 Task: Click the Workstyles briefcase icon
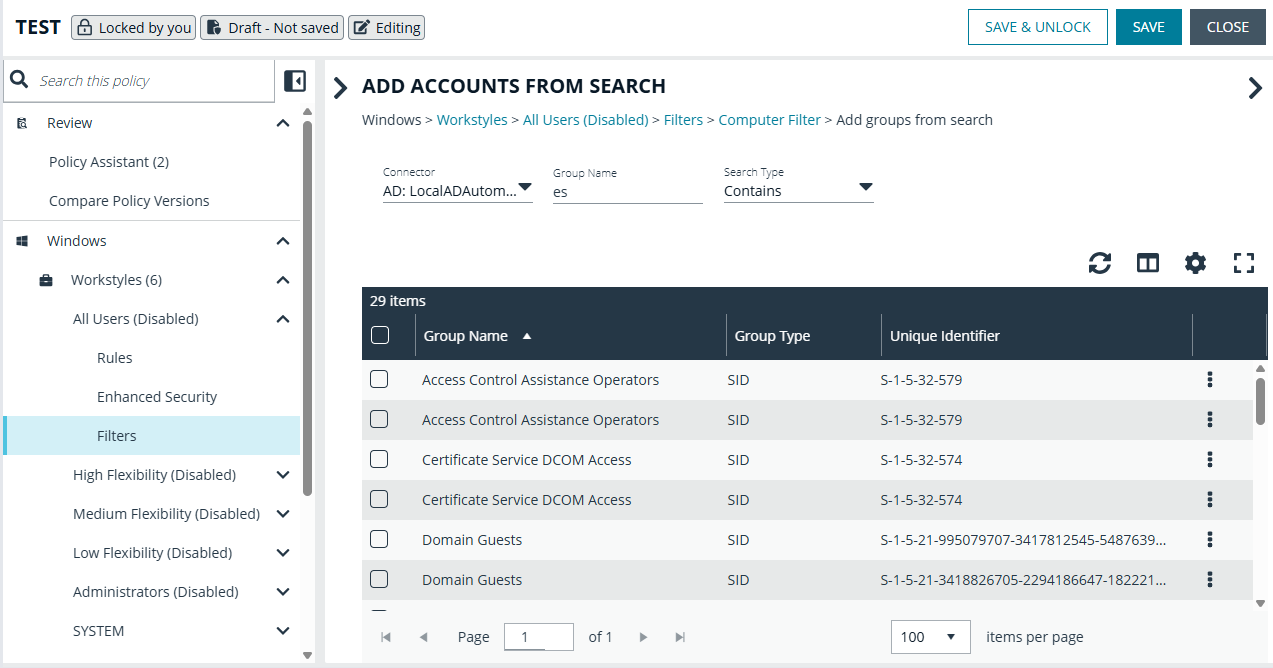click(x=46, y=280)
